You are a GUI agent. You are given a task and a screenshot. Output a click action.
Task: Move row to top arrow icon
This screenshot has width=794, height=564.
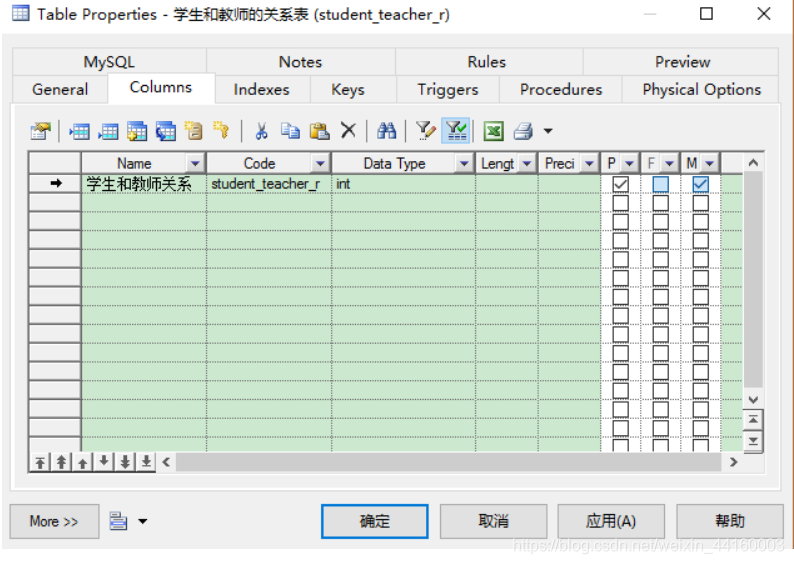point(40,462)
